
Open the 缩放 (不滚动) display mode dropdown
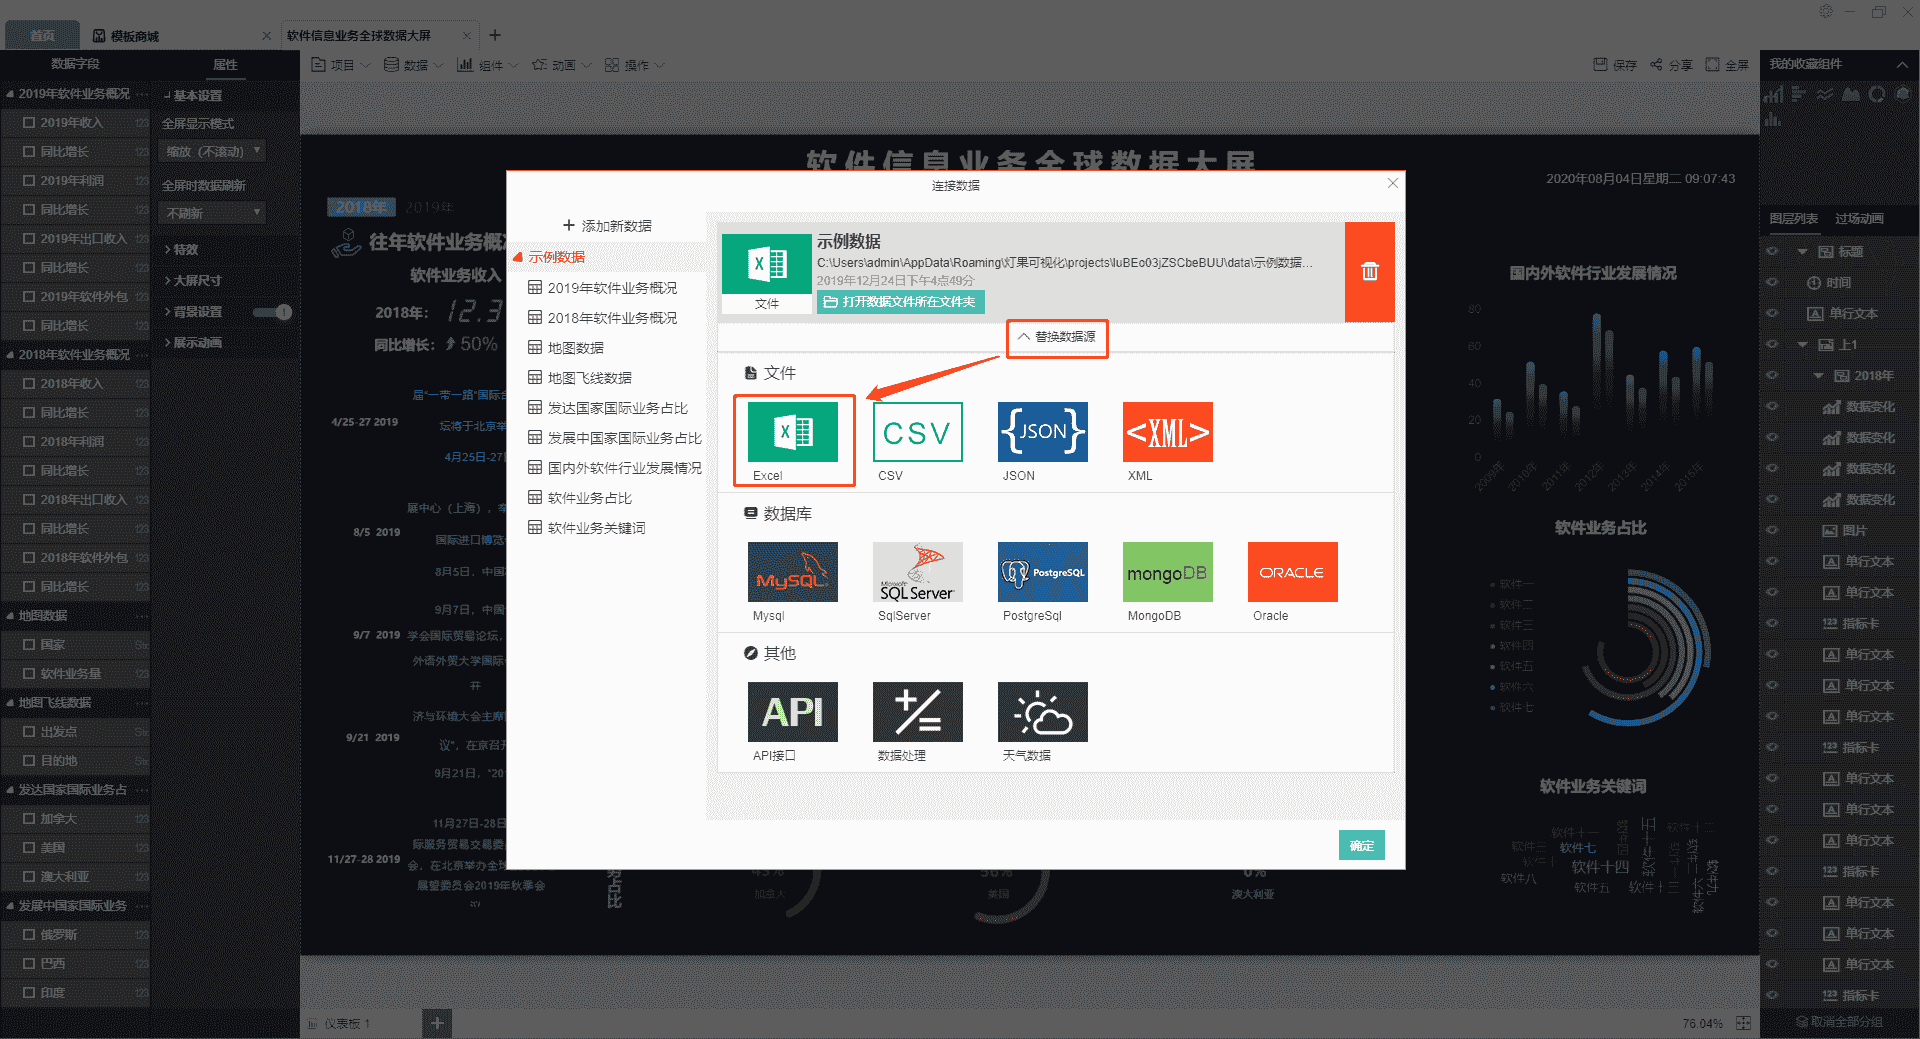(x=213, y=152)
